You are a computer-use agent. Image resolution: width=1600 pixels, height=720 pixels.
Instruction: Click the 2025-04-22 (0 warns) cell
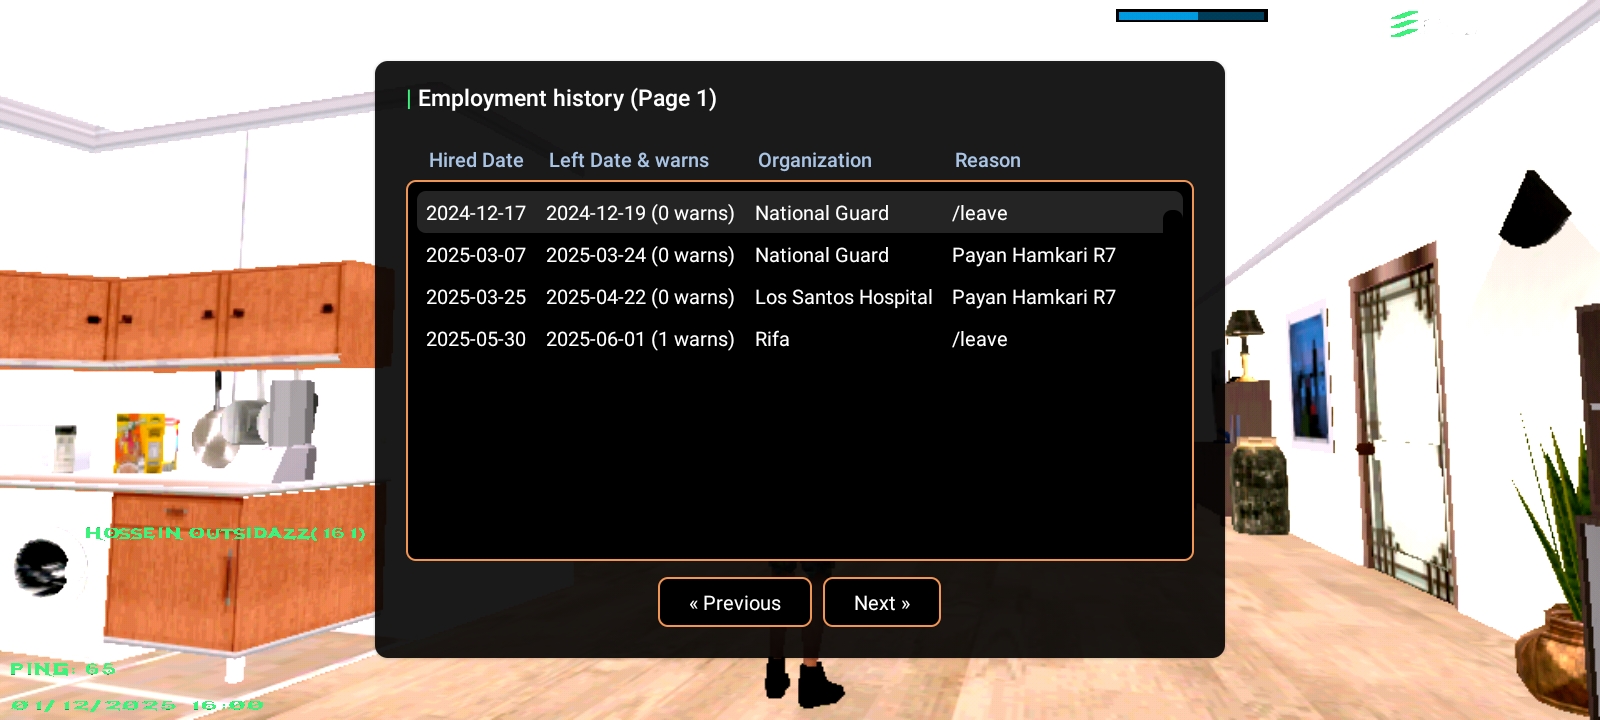(x=640, y=297)
